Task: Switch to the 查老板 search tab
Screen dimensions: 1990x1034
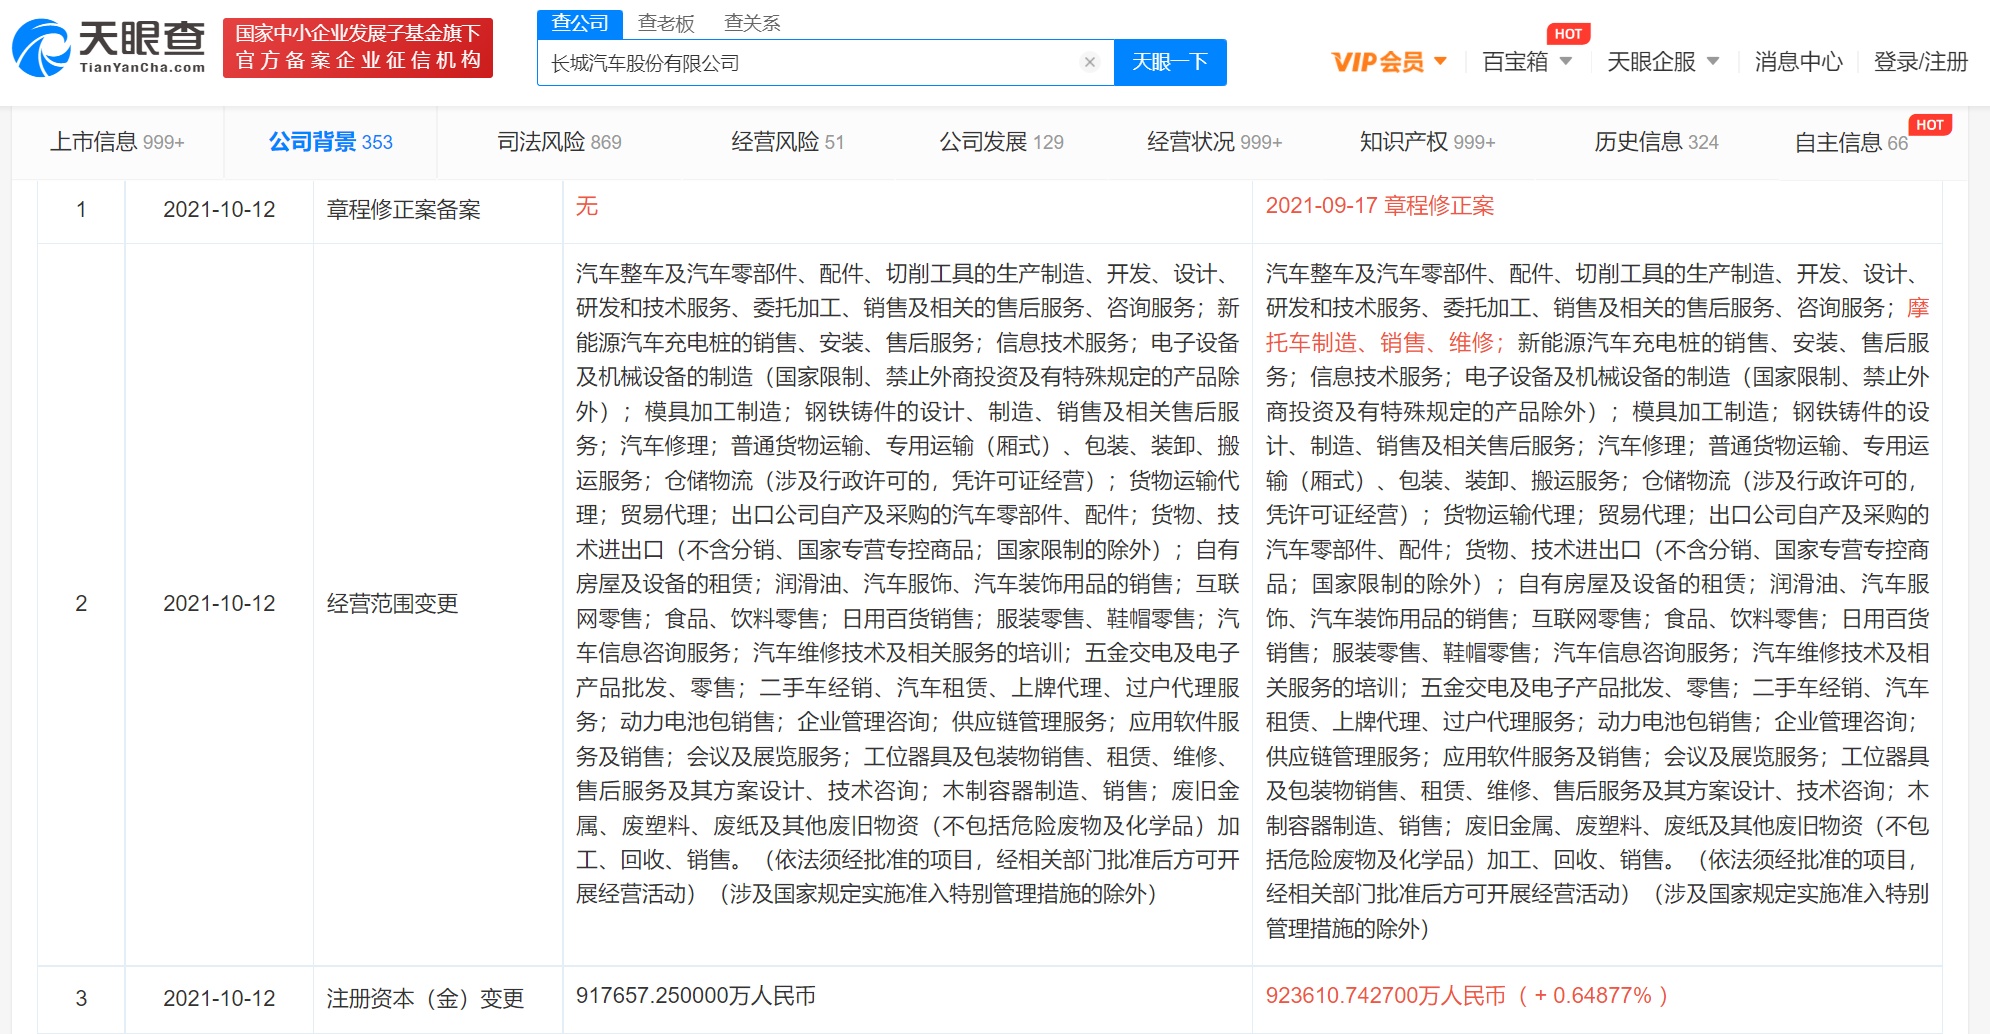Action: 666,23
